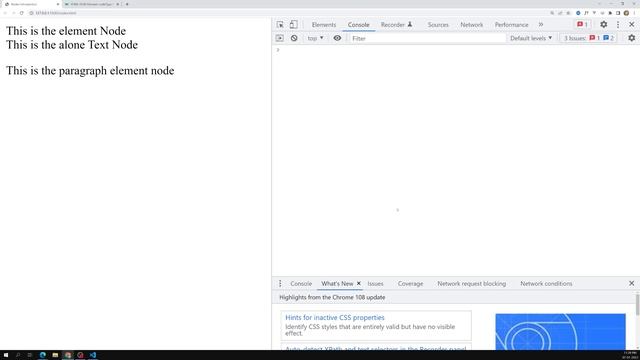The image size is (640, 360).
Task: Close the DevTools panel
Action: (631, 24)
